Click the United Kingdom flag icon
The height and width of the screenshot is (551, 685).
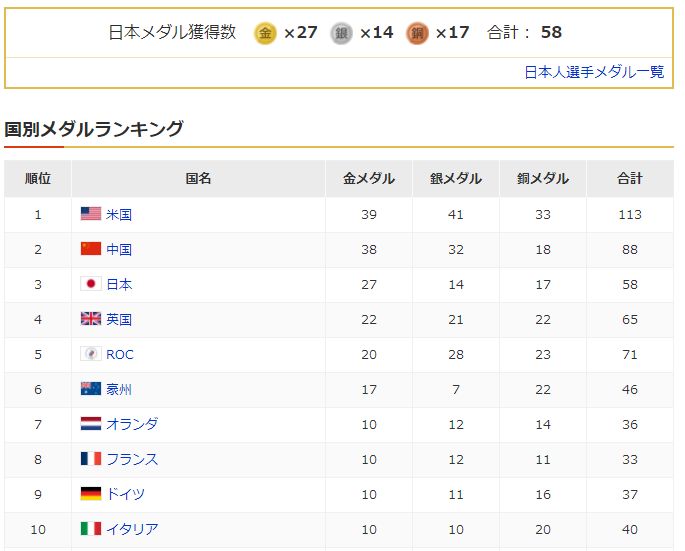click(91, 319)
